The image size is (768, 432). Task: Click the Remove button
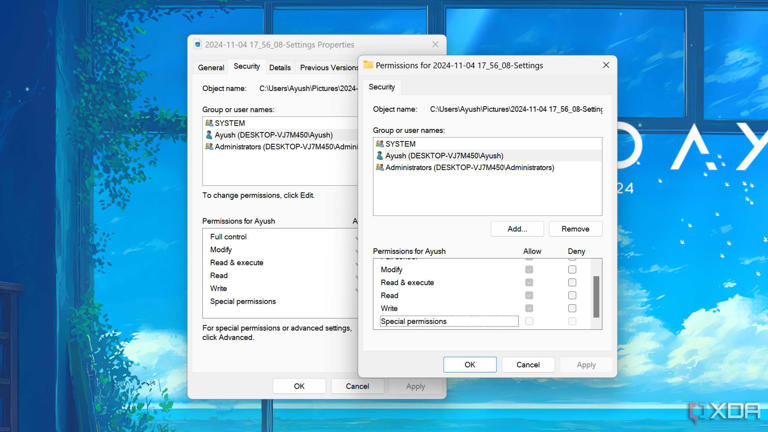[x=575, y=229]
